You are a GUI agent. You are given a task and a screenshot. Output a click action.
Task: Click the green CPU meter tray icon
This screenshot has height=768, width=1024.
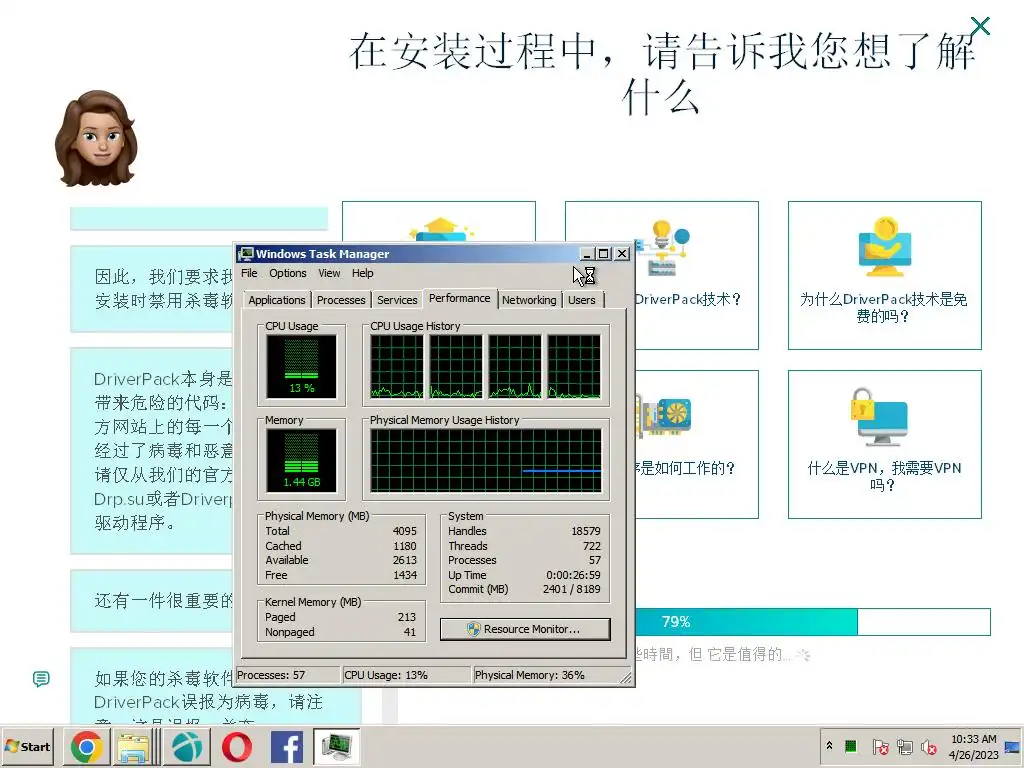click(x=851, y=746)
